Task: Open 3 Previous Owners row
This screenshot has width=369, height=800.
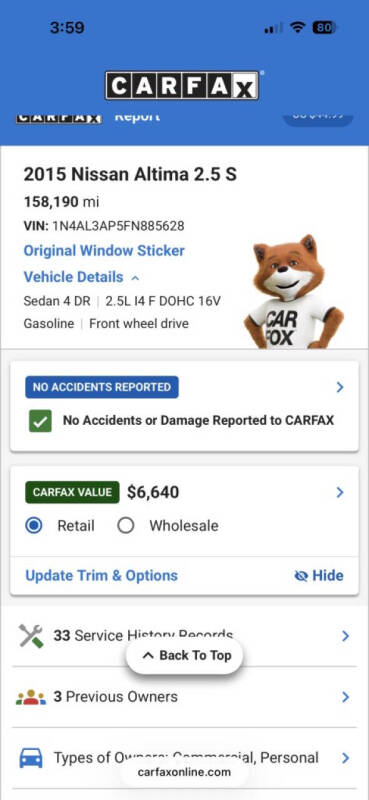Action: click(184, 697)
